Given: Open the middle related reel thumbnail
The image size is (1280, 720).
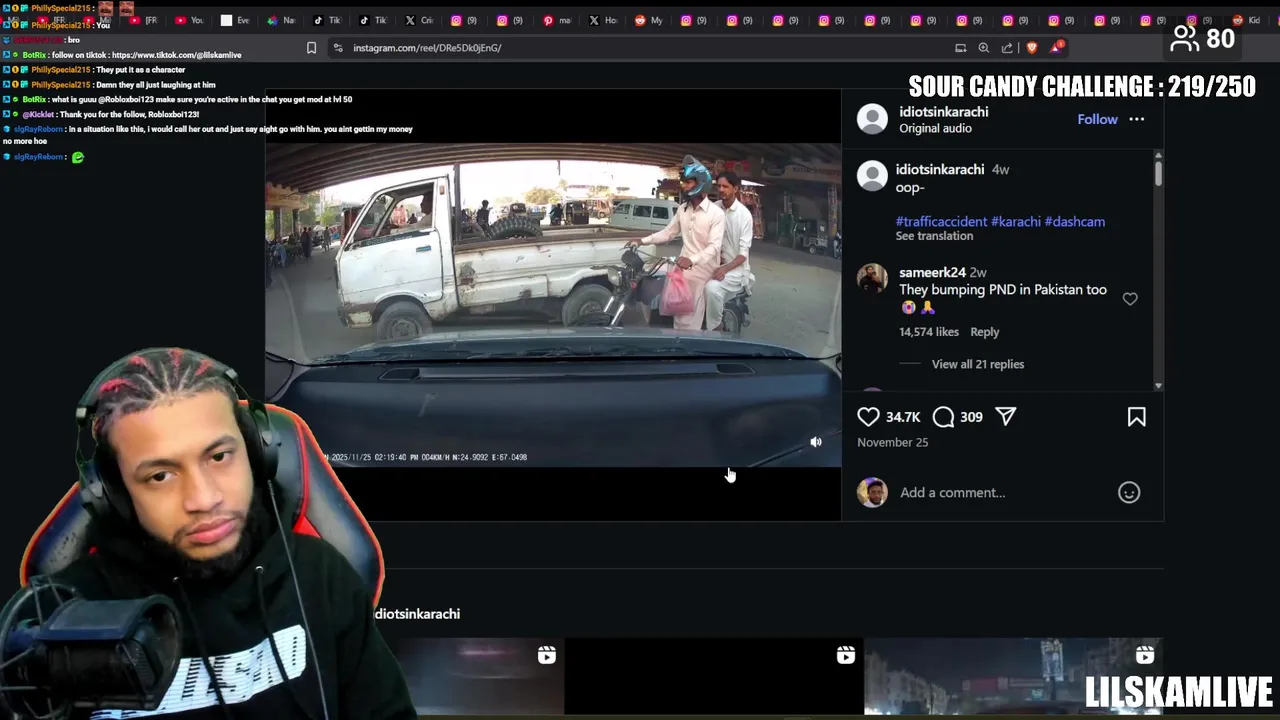Looking at the screenshot, I should click(714, 677).
